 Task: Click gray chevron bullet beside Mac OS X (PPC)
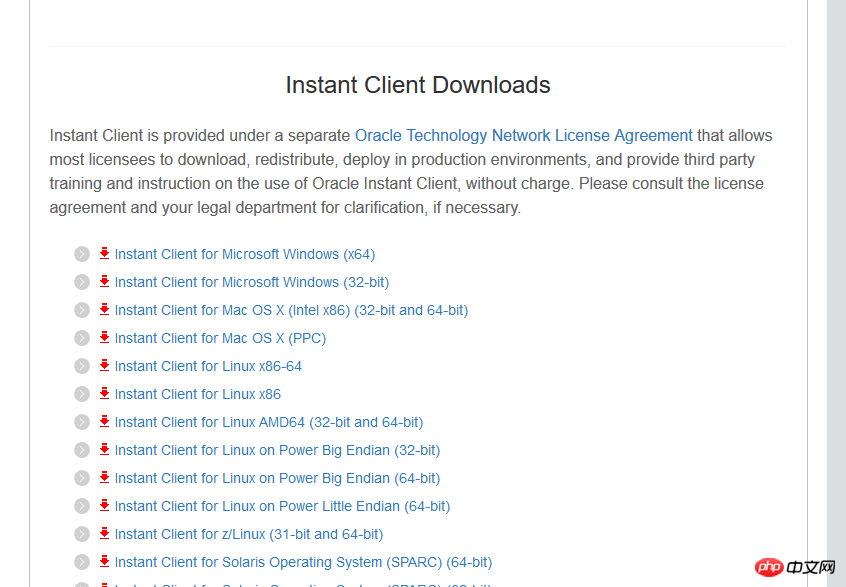[x=82, y=338]
